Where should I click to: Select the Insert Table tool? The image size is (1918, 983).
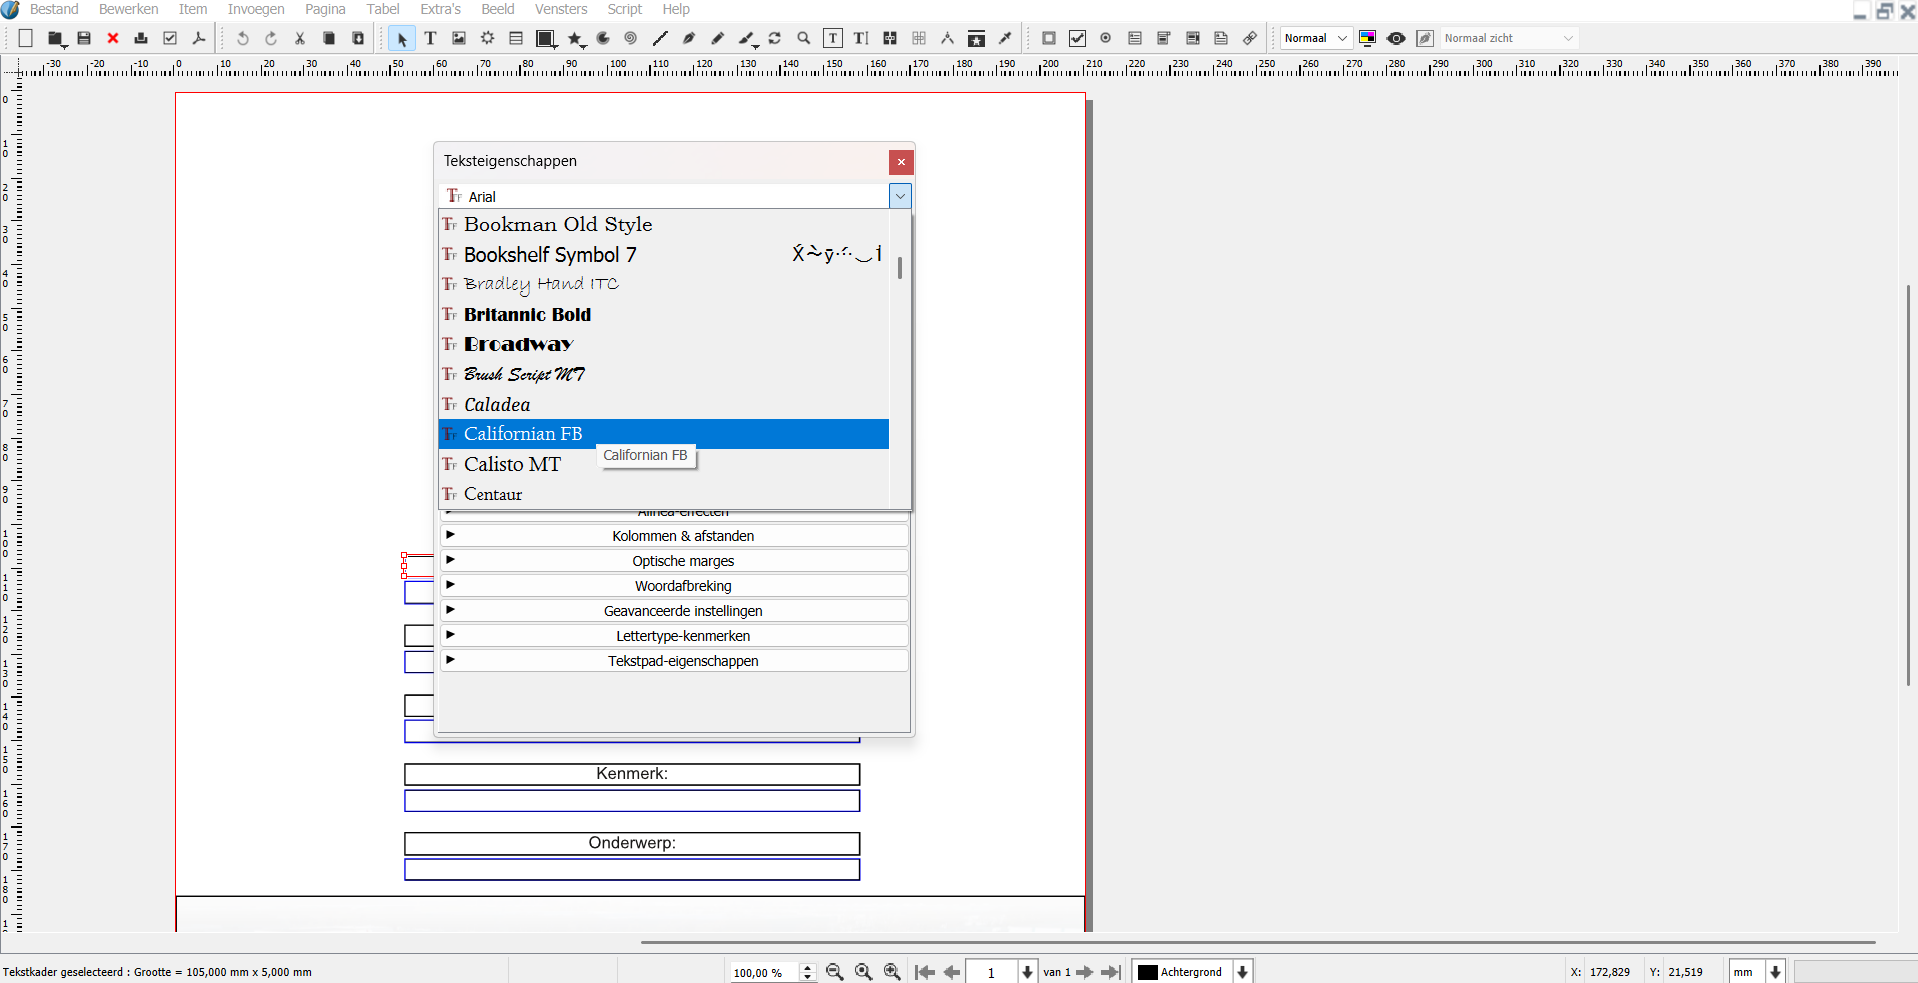point(516,38)
